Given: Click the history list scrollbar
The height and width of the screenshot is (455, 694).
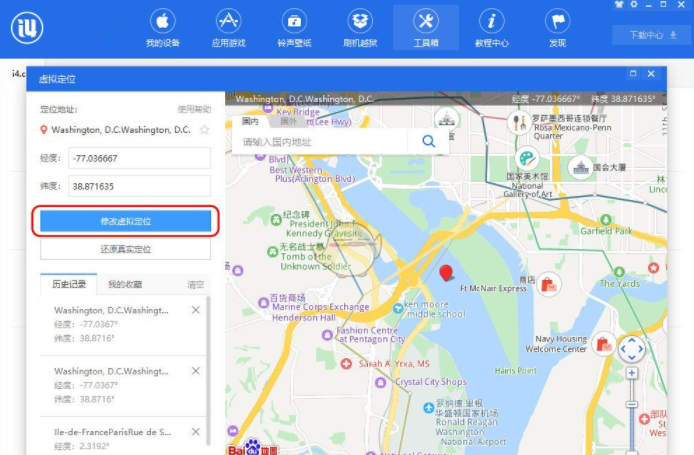Looking at the screenshot, I should (x=208, y=371).
